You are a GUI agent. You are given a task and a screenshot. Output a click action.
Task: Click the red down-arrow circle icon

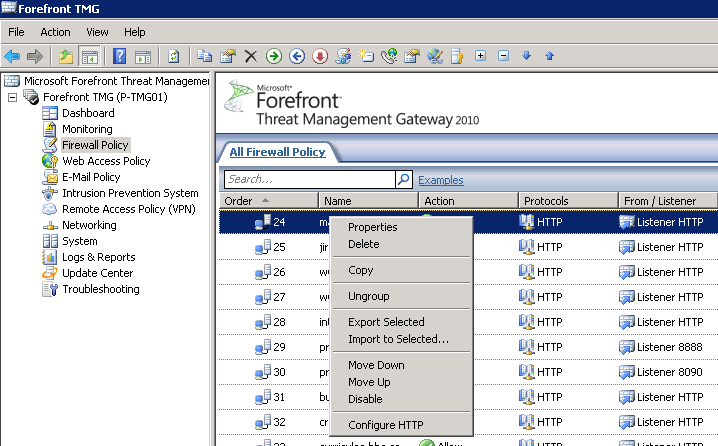320,56
